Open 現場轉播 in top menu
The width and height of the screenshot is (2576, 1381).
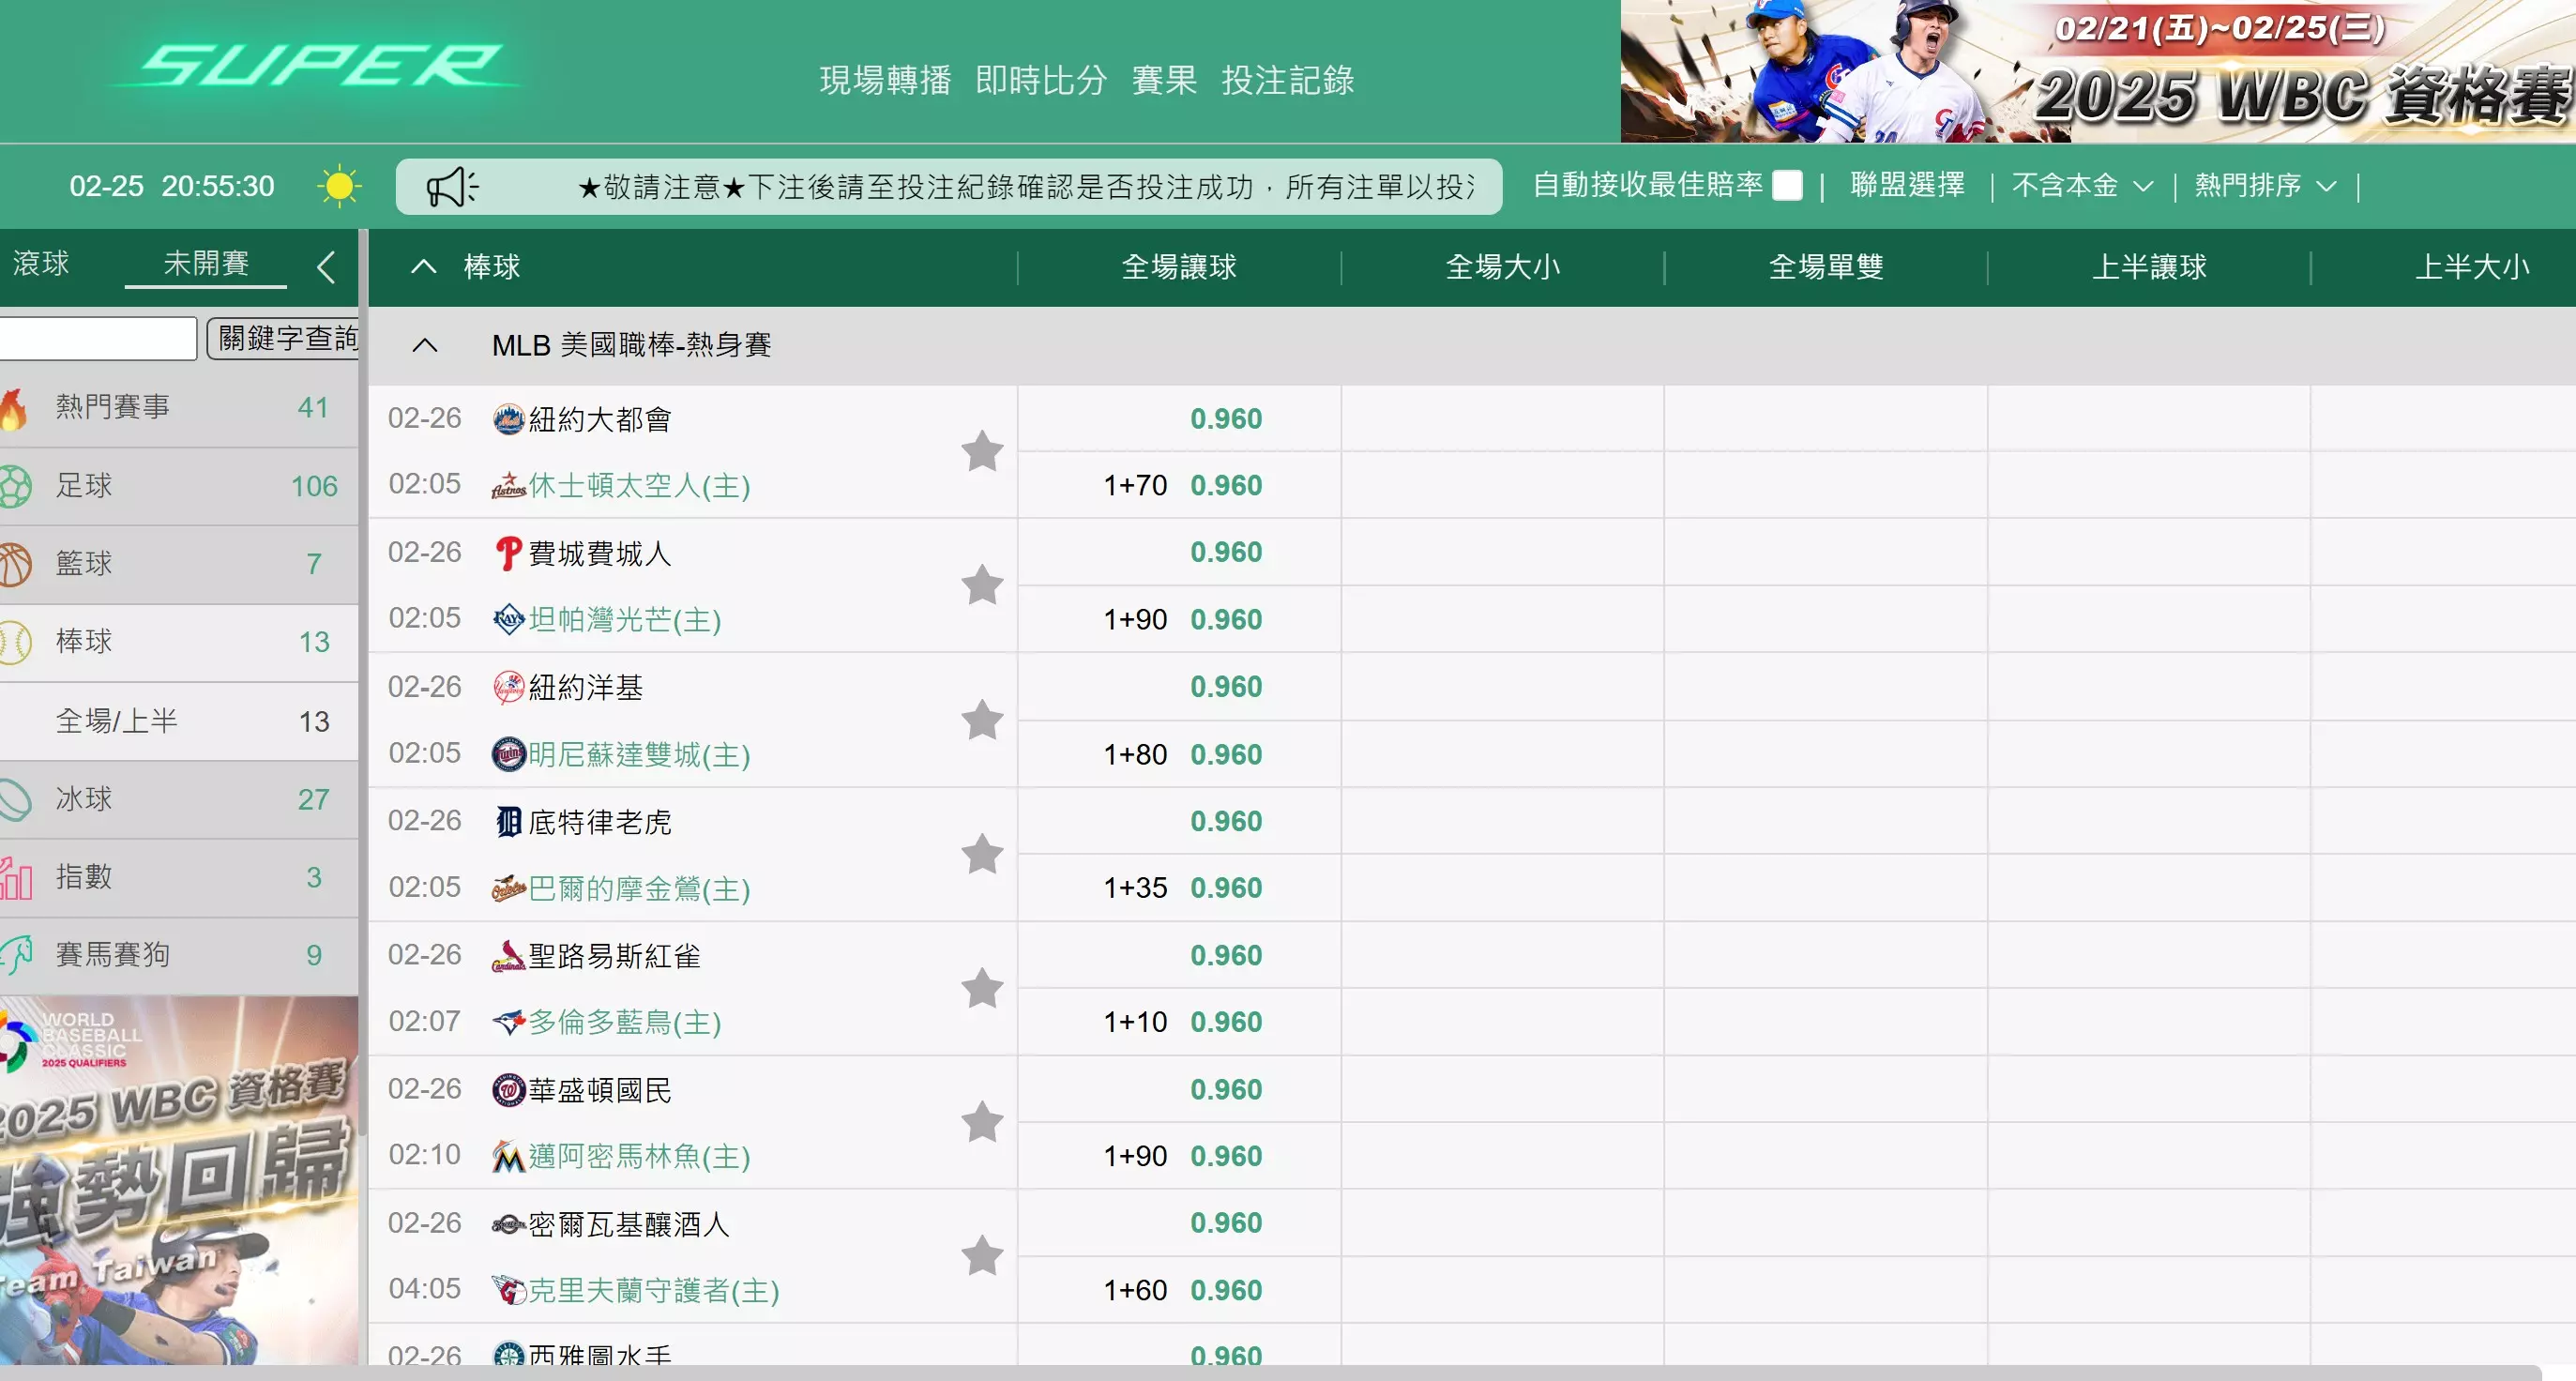pyautogui.click(x=885, y=81)
